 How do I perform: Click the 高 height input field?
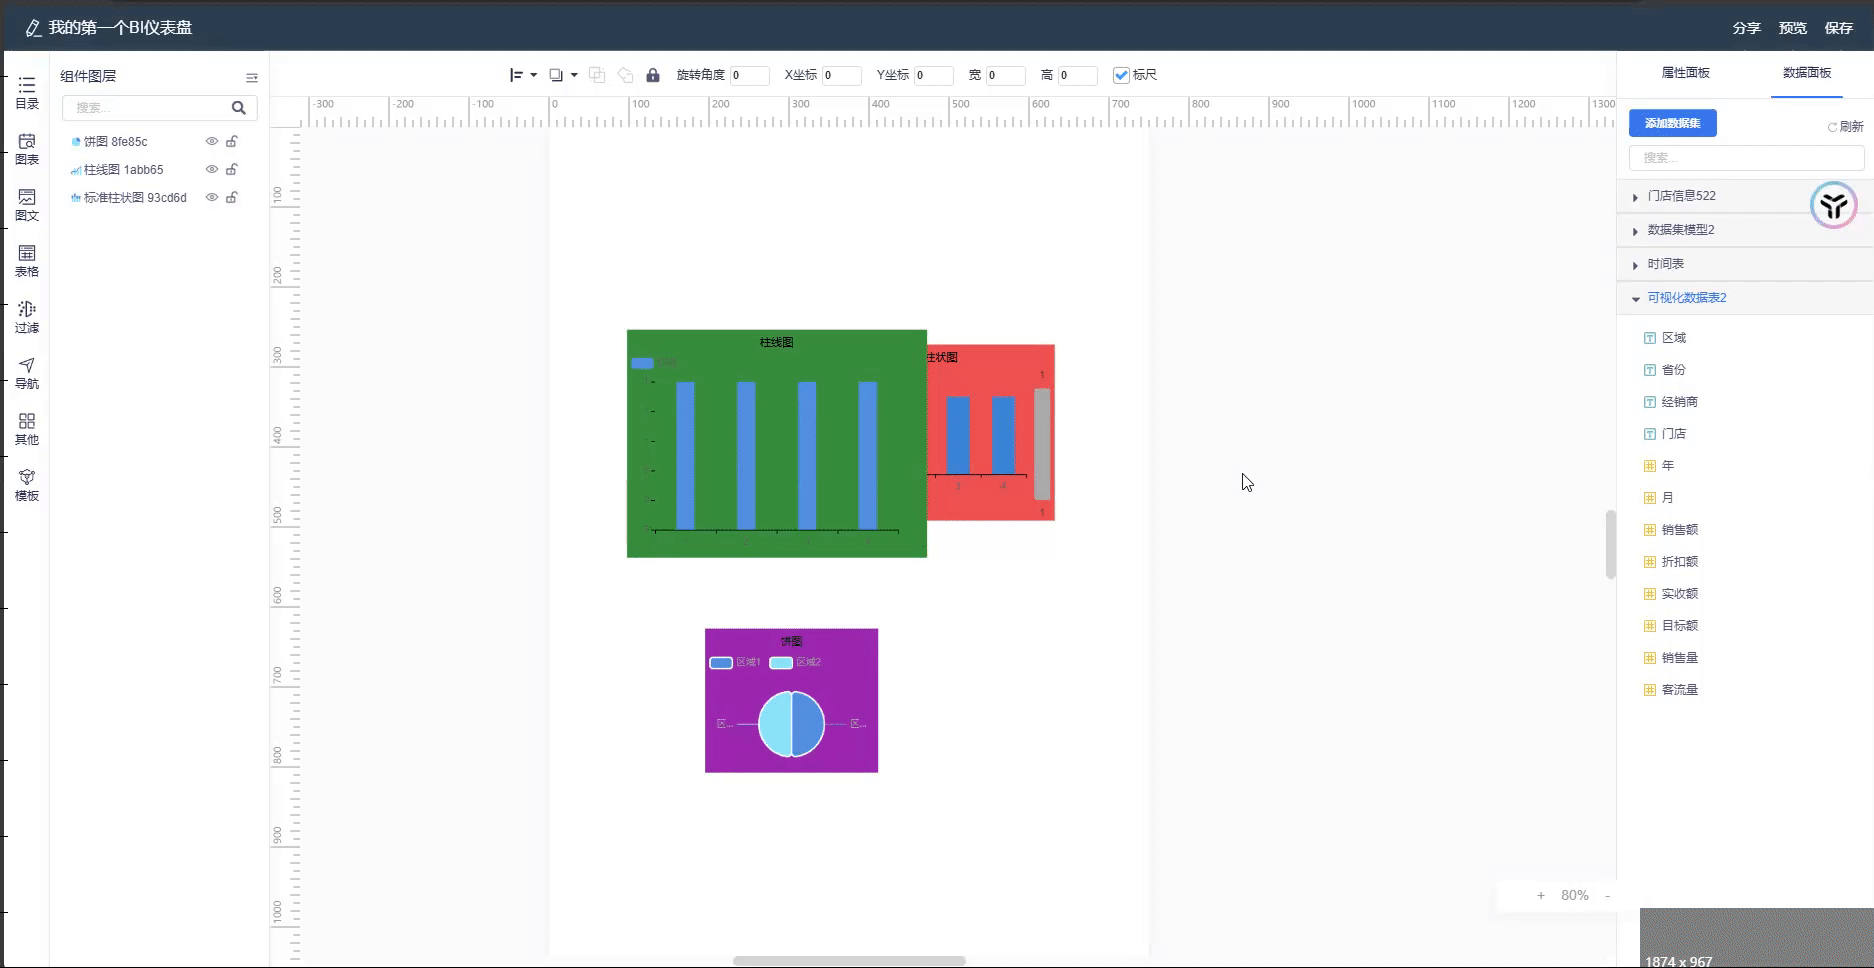(x=1078, y=75)
